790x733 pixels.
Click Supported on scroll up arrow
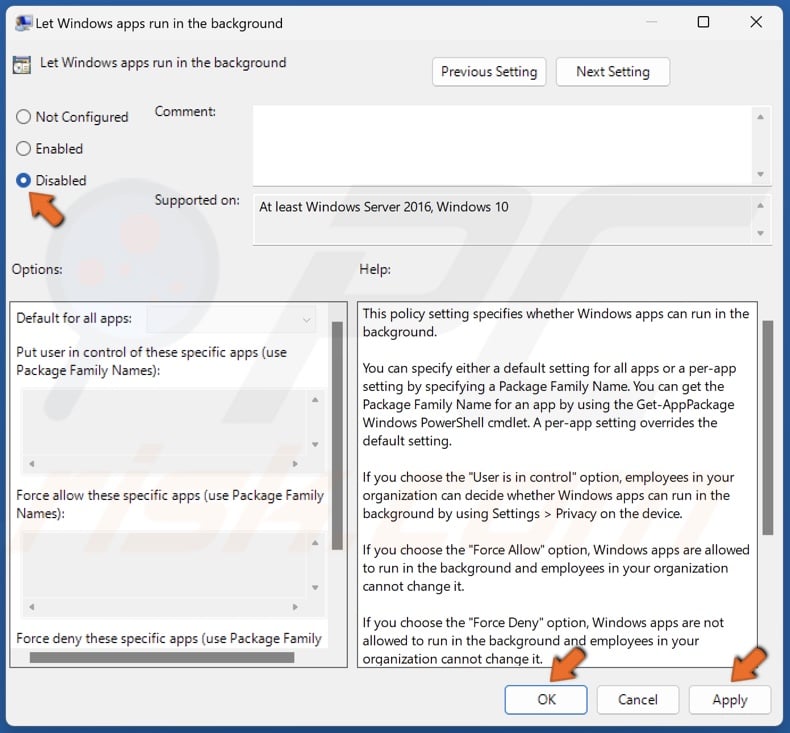[760, 206]
